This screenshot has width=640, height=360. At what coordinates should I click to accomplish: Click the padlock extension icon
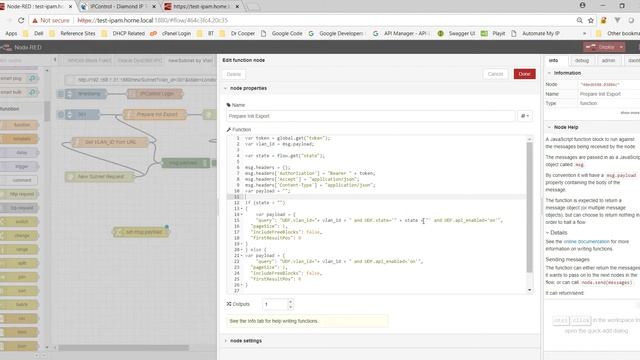point(603,20)
